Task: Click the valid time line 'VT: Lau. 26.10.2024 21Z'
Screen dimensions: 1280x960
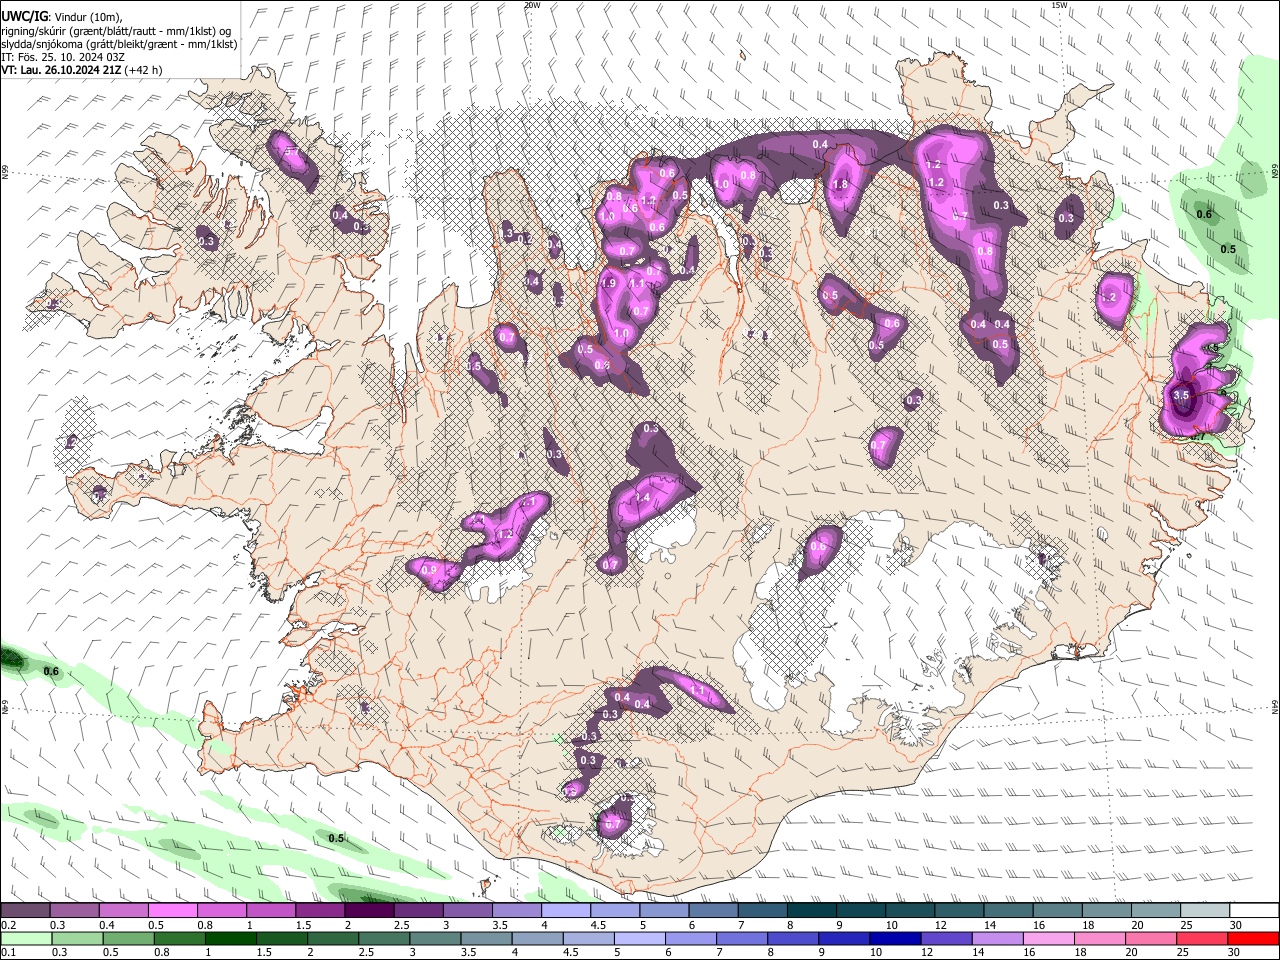Action: (62, 70)
